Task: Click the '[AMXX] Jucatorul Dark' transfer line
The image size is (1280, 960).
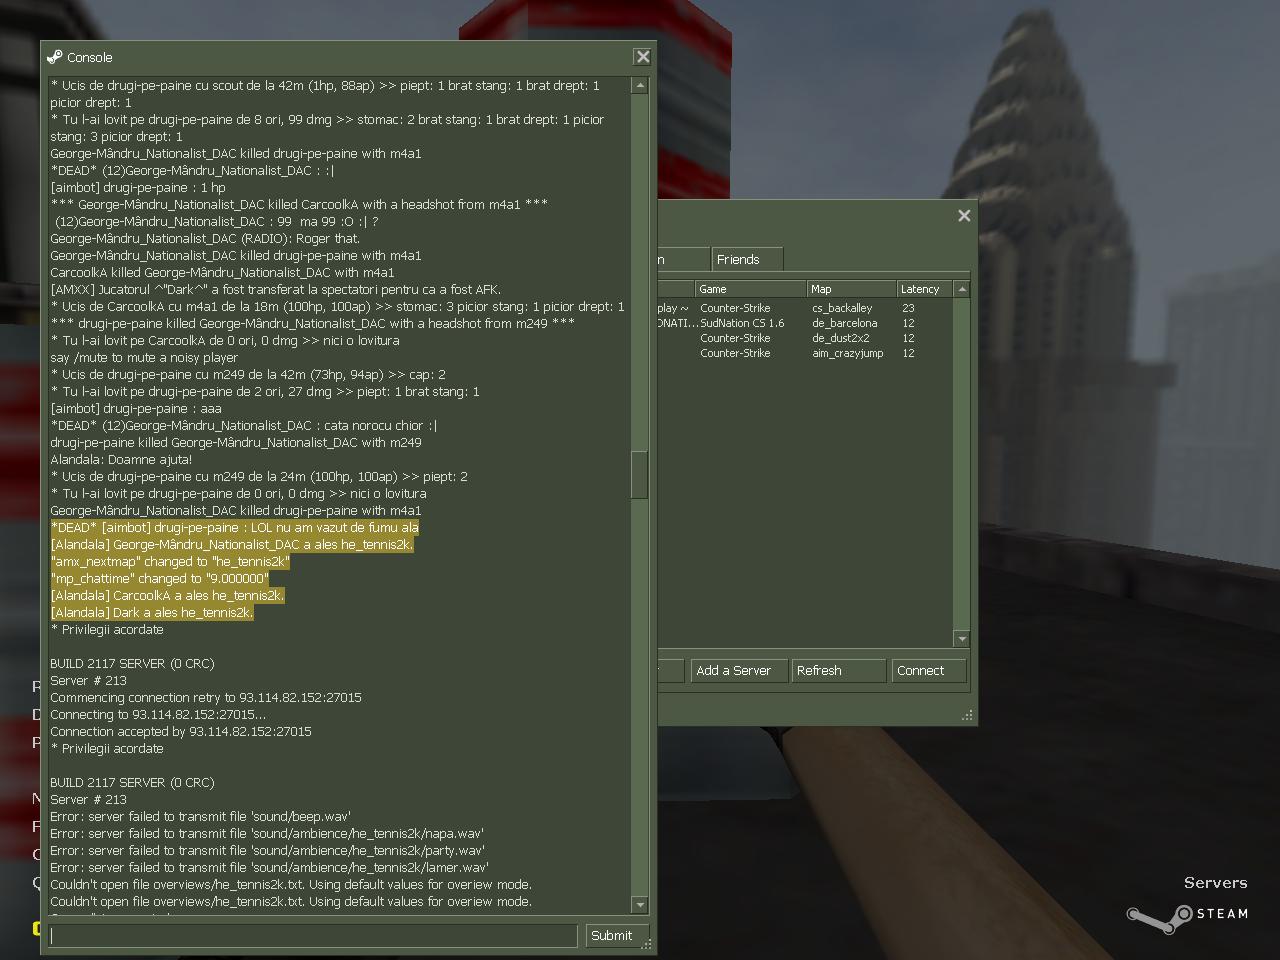Action: tap(275, 290)
